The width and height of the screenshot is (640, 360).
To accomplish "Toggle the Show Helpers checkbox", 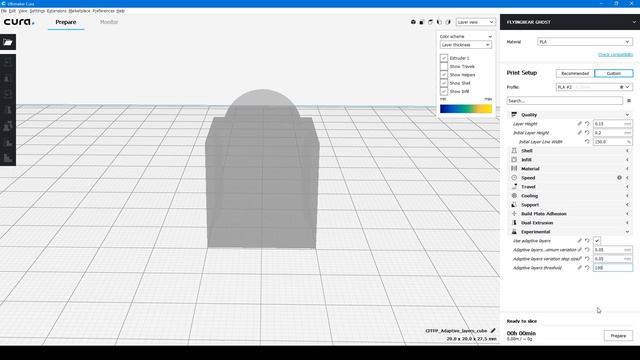I will point(444,75).
